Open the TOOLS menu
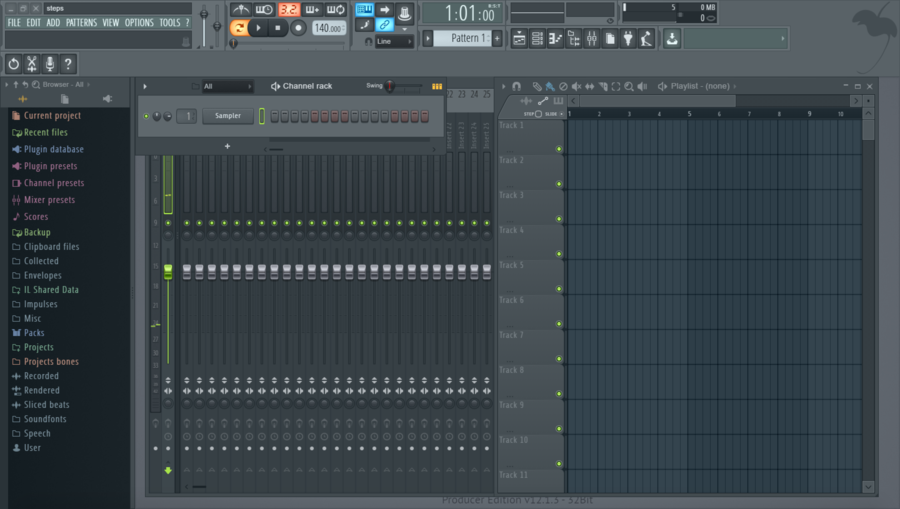Screen dimensions: 900x509 pos(170,22)
